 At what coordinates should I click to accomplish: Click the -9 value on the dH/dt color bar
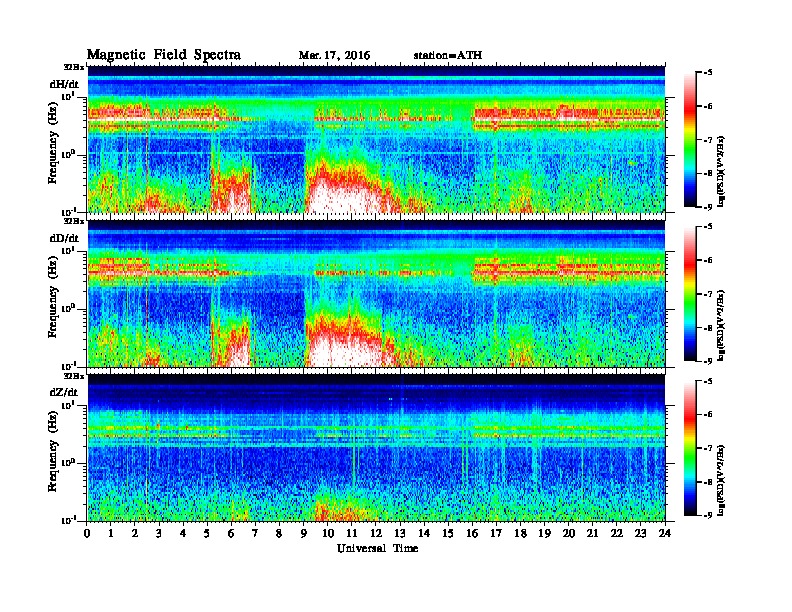708,206
